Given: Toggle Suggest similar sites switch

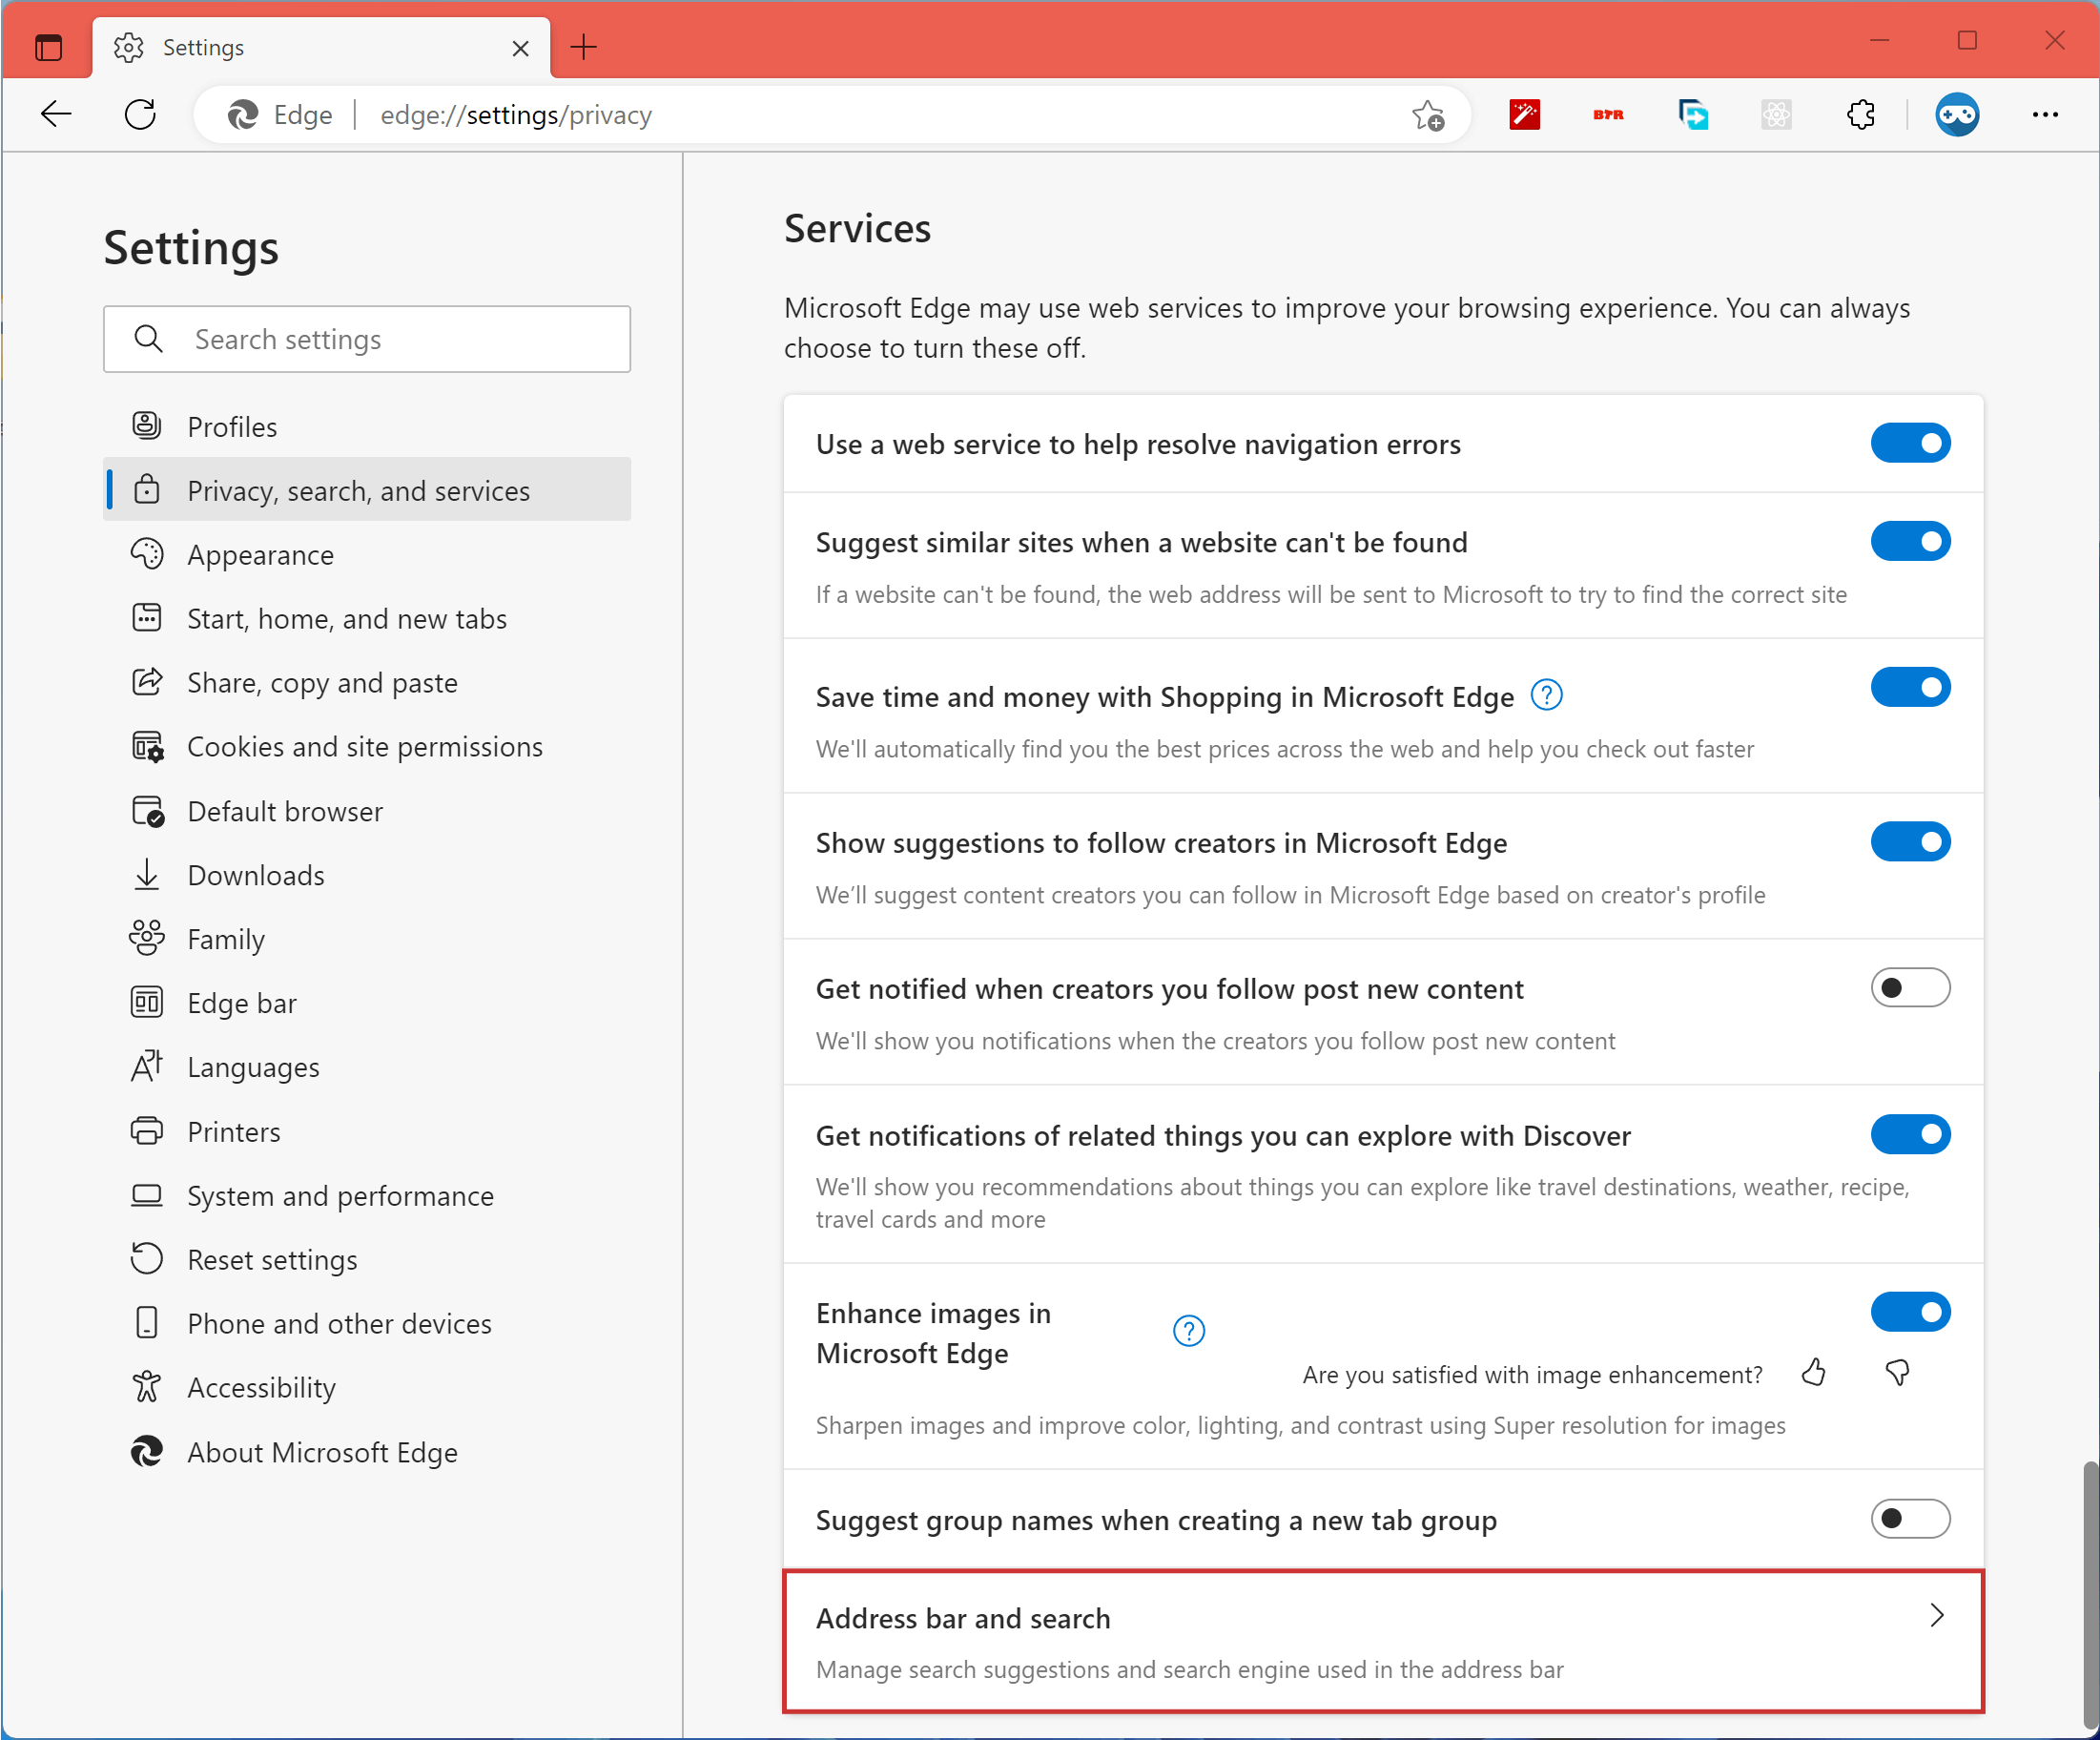Looking at the screenshot, I should pyautogui.click(x=1910, y=541).
